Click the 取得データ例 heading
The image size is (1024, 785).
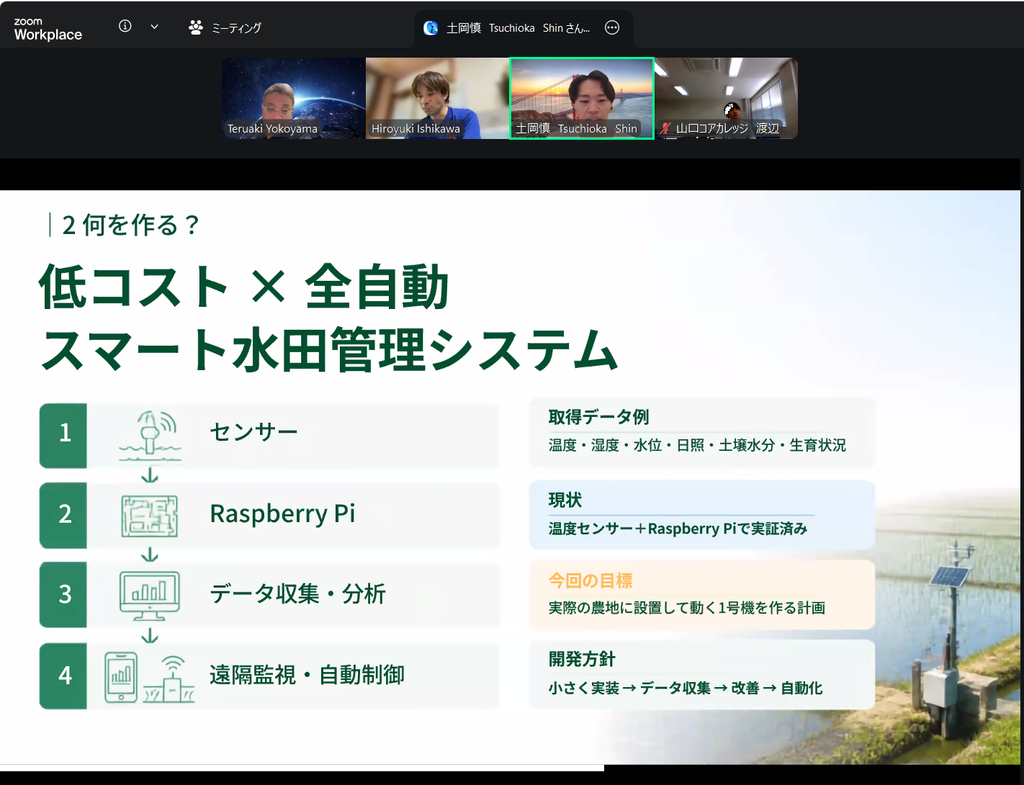599,417
